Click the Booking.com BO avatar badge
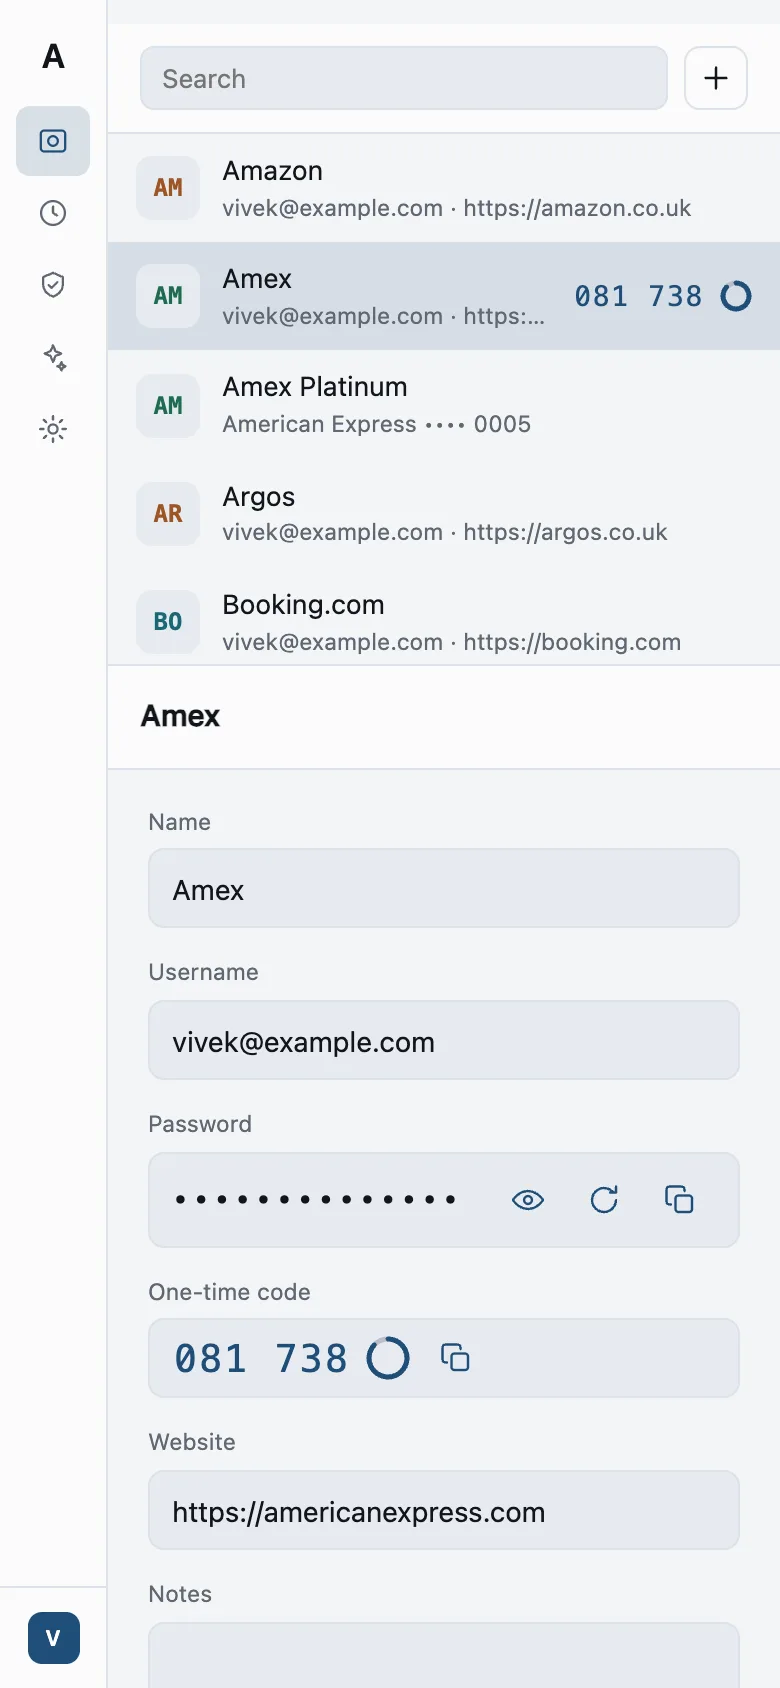Image resolution: width=780 pixels, height=1688 pixels. coord(168,621)
